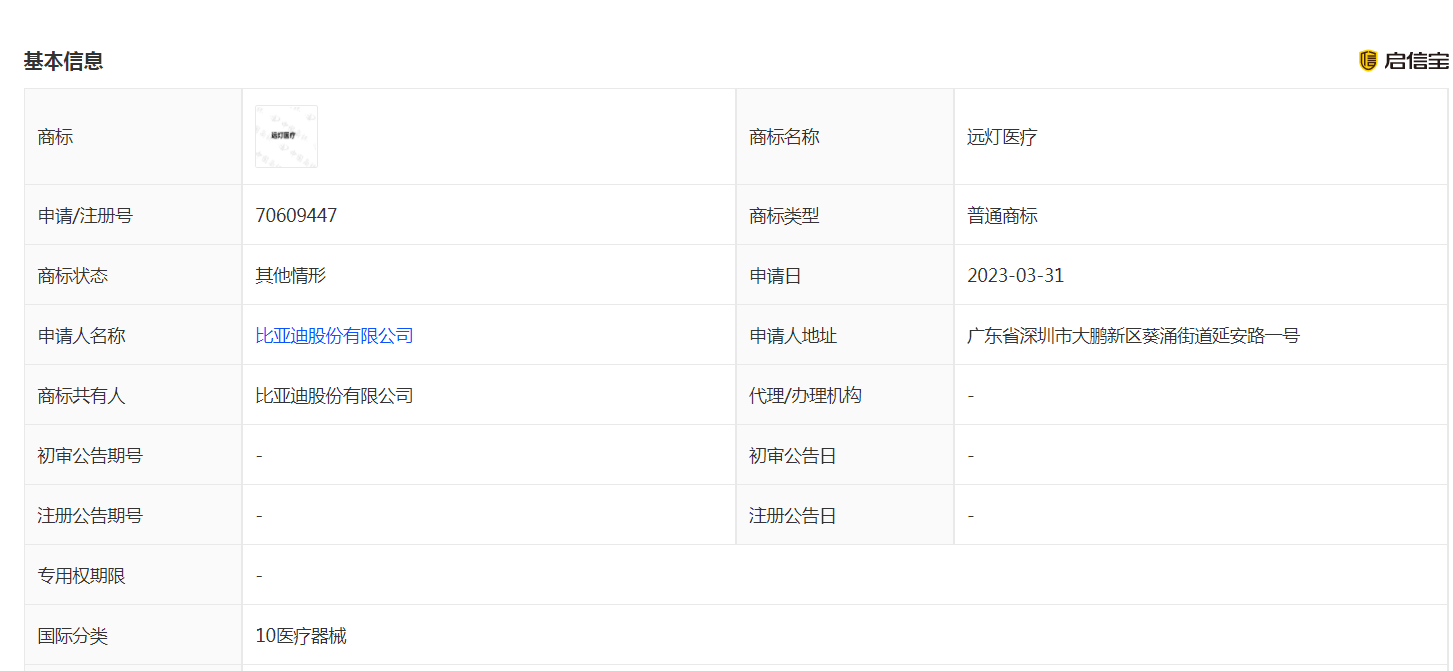
Task: Select the 基本信息 section heading
Action: [64, 61]
